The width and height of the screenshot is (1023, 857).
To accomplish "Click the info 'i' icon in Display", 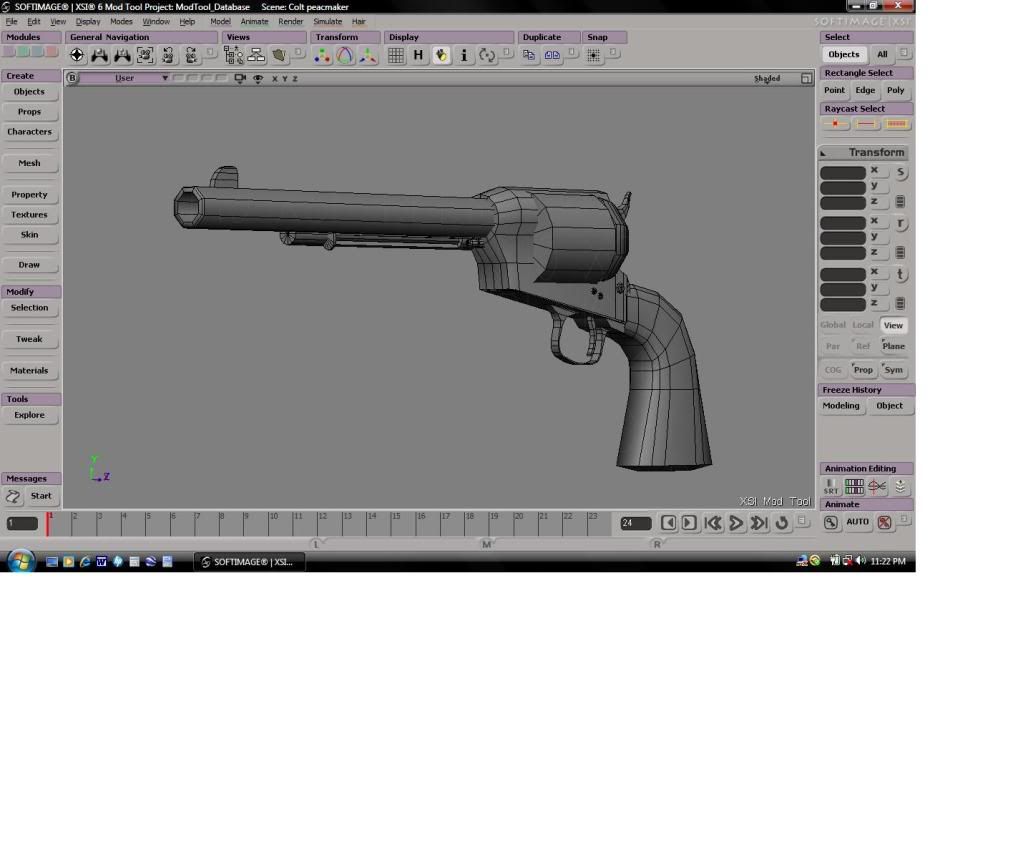I will tap(464, 55).
